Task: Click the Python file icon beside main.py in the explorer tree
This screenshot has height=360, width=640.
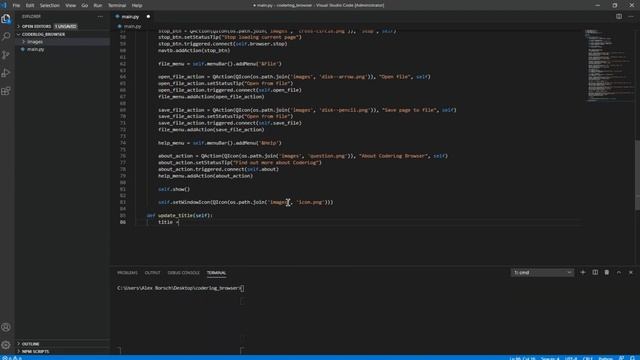Action: click(23, 49)
